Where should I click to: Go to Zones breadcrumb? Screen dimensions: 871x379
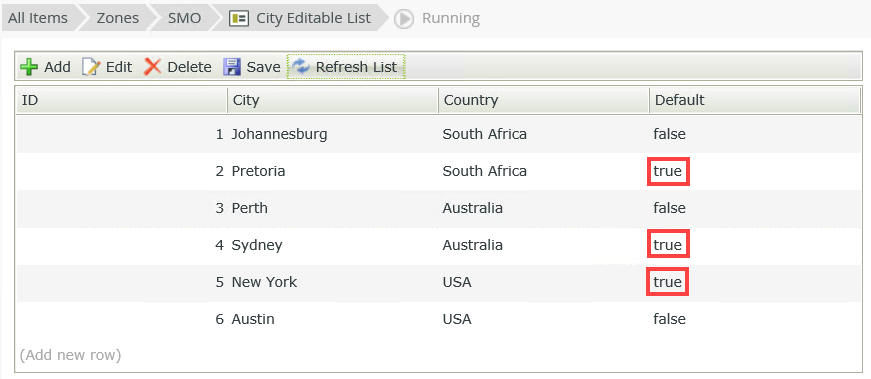point(118,18)
